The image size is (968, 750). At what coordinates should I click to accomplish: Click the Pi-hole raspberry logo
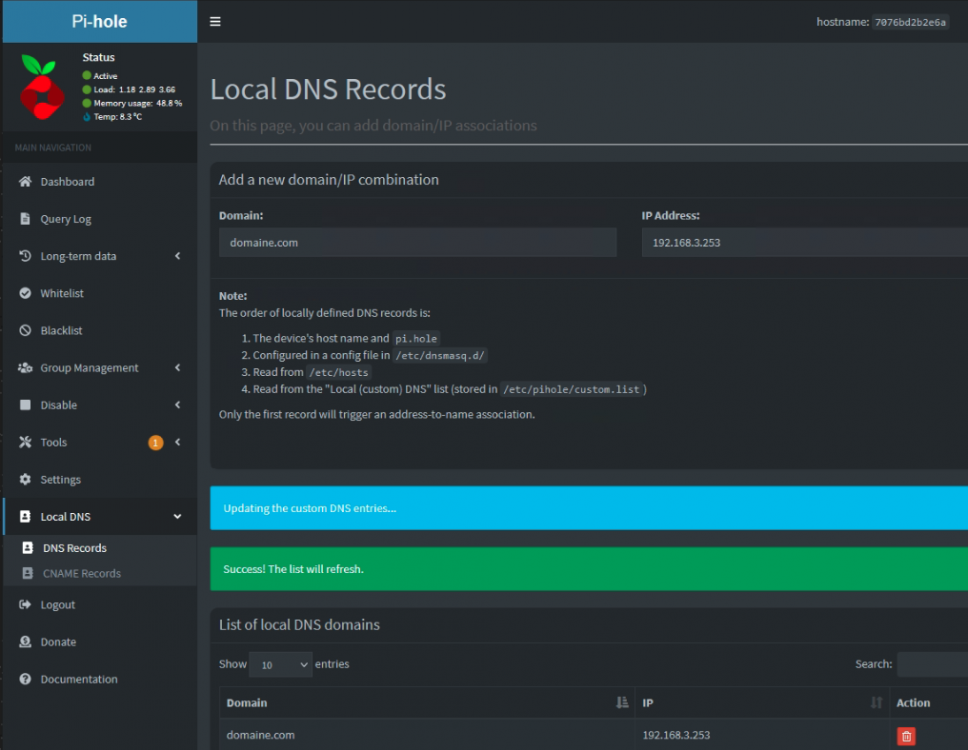pyautogui.click(x=41, y=86)
